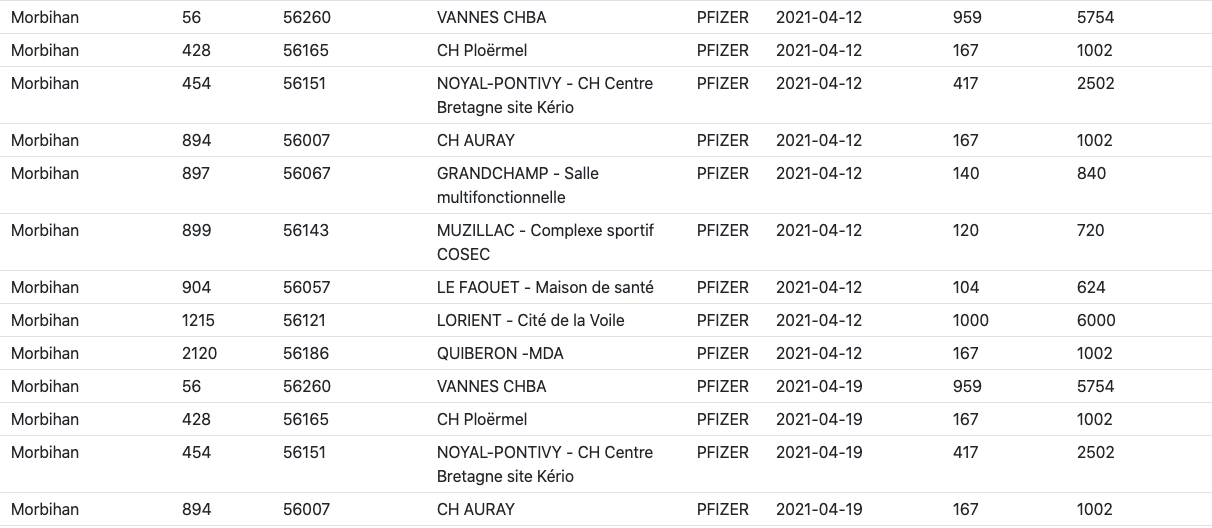Screen dimensions: 1212x528
Task: Click postal code 56143 cell
Action: click(306, 230)
